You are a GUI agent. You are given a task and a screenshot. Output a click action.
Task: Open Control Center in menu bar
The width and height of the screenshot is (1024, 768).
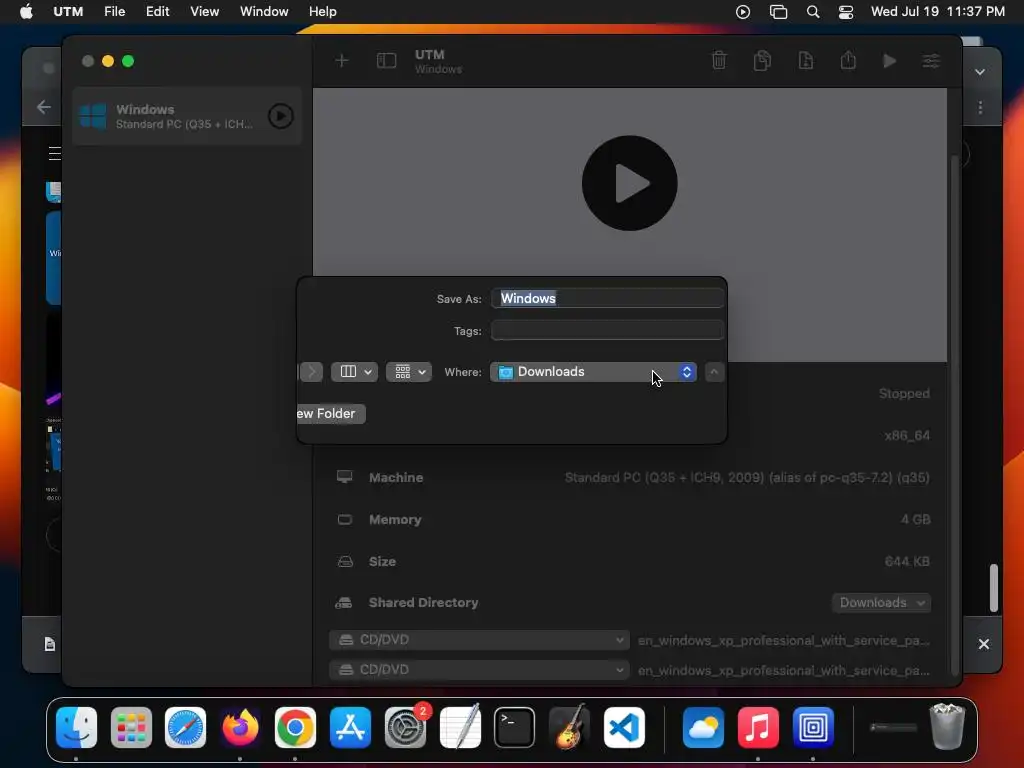click(846, 12)
